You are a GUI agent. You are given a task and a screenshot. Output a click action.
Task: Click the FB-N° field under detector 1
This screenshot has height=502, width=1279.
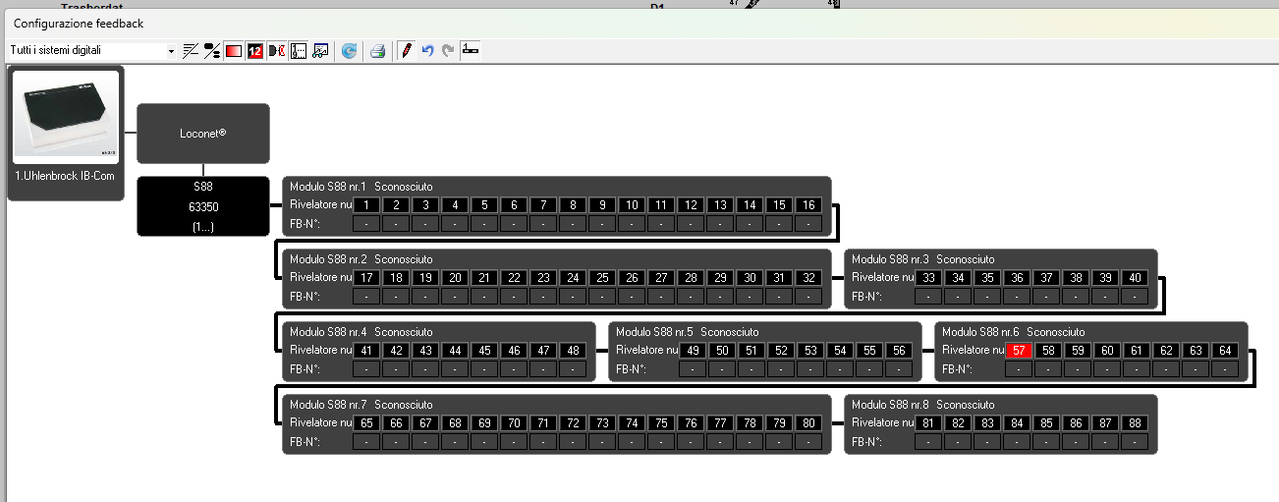pyautogui.click(x=367, y=223)
